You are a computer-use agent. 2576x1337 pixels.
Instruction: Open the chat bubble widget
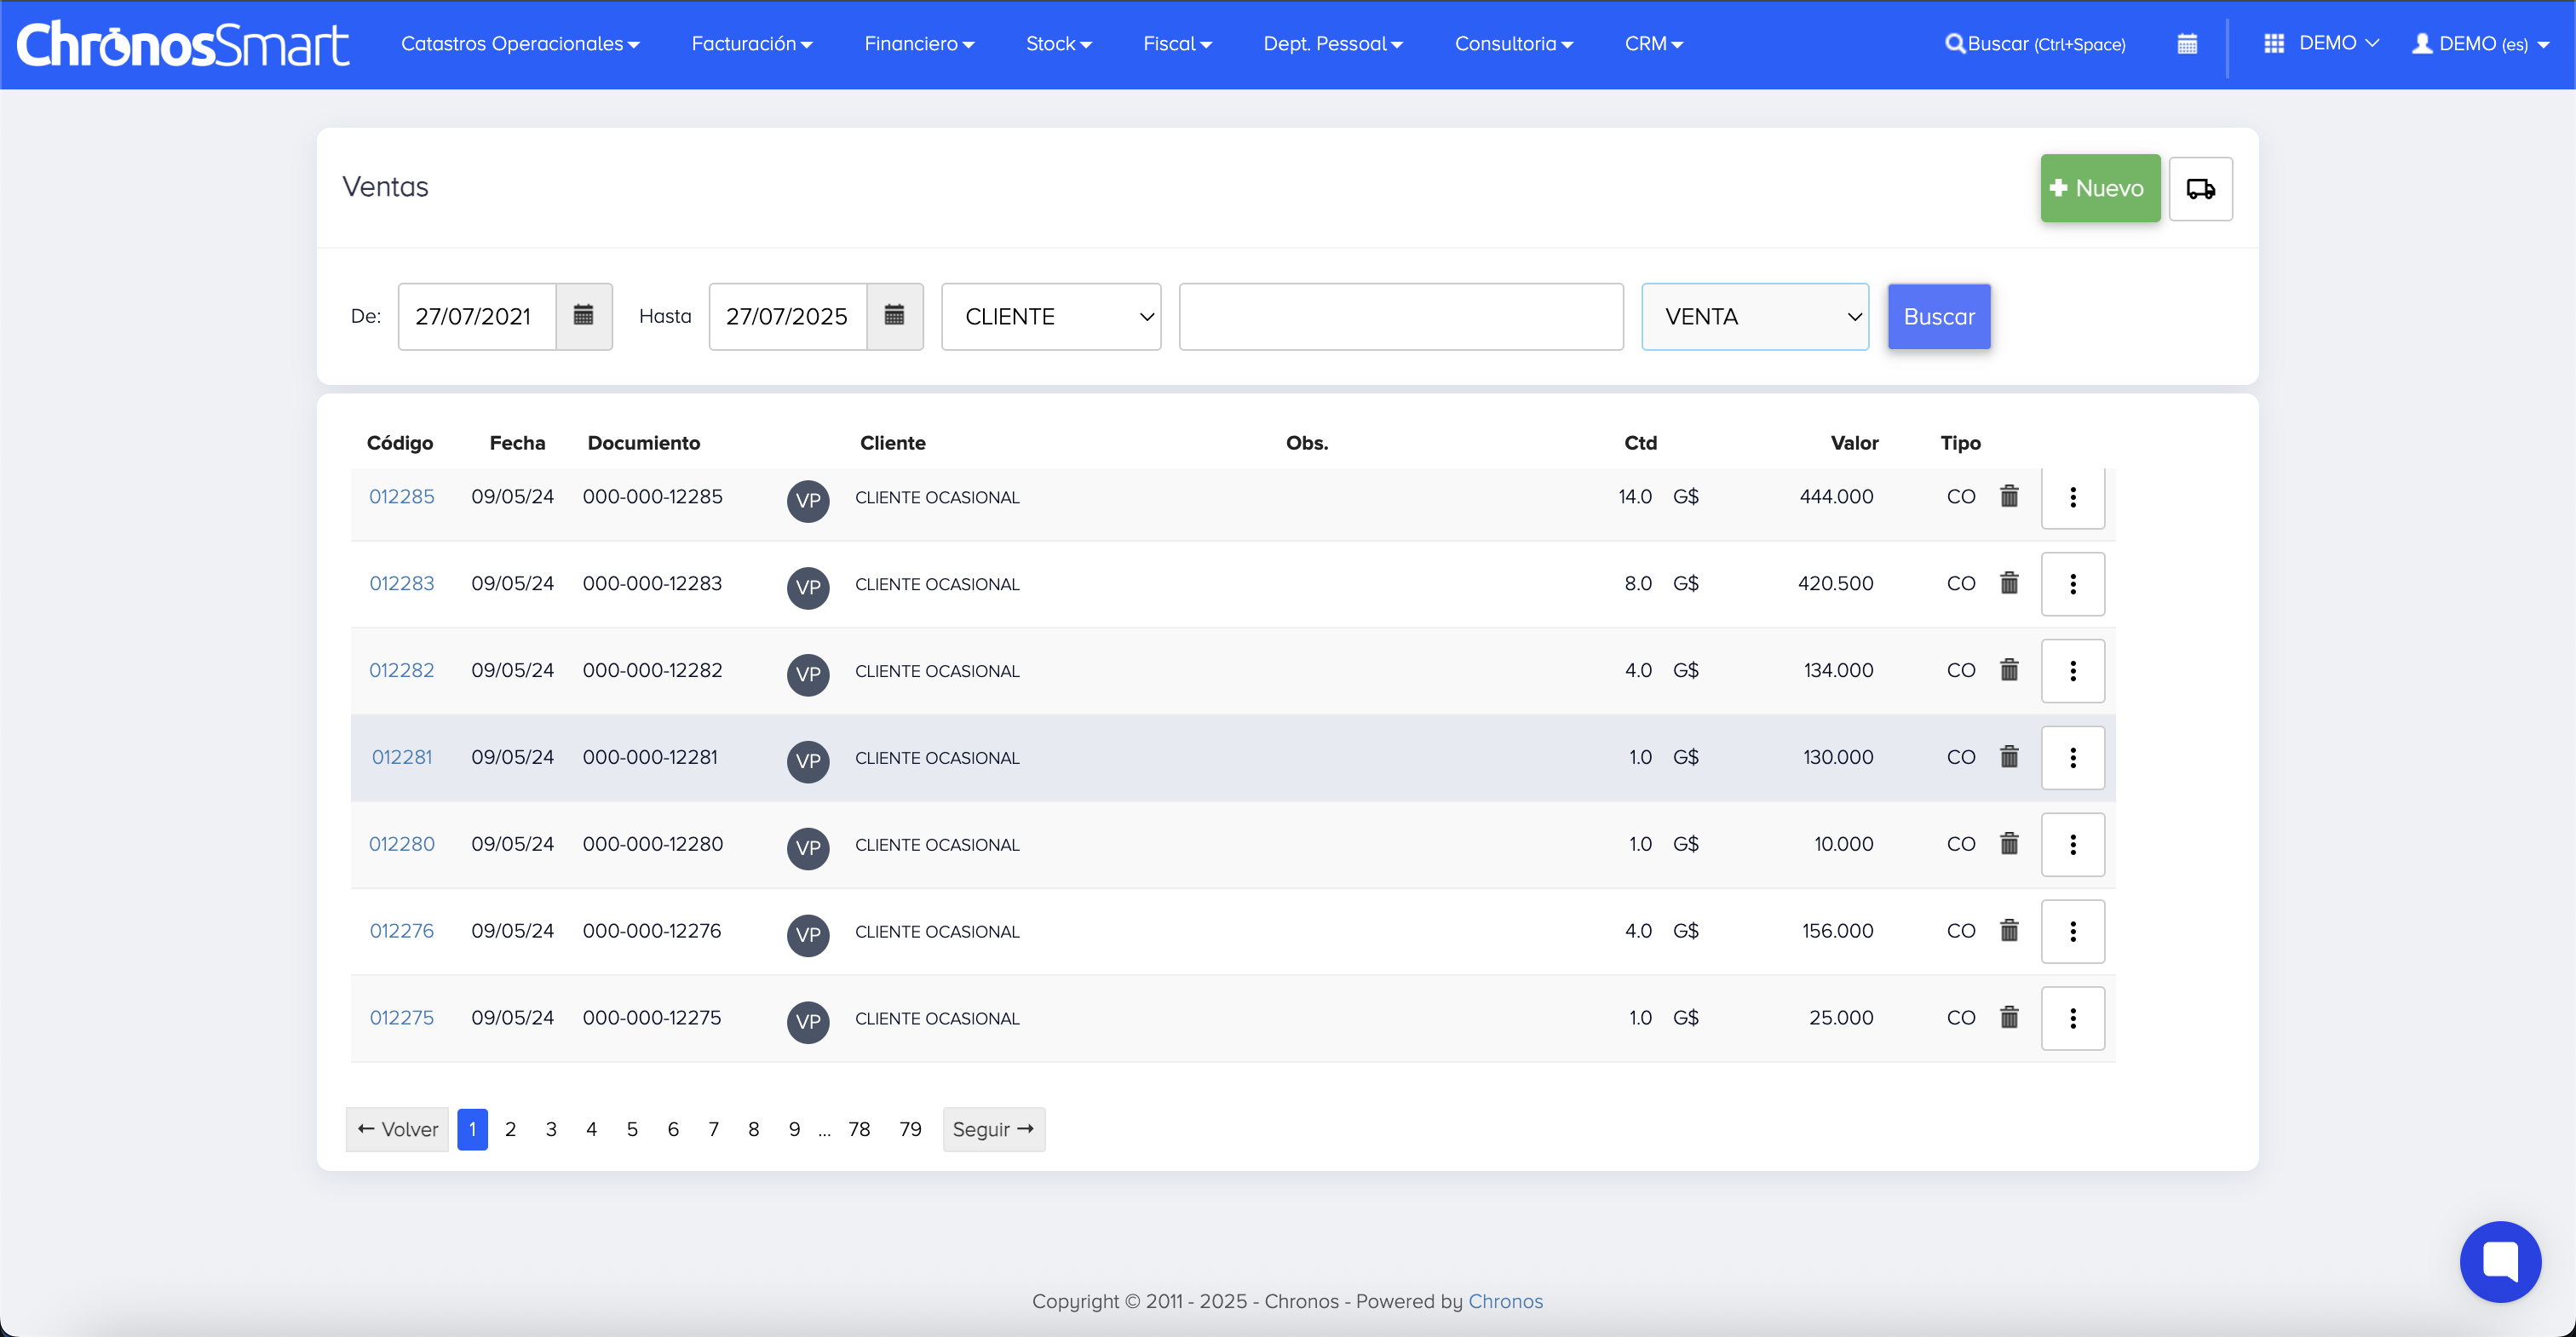(x=2499, y=1261)
